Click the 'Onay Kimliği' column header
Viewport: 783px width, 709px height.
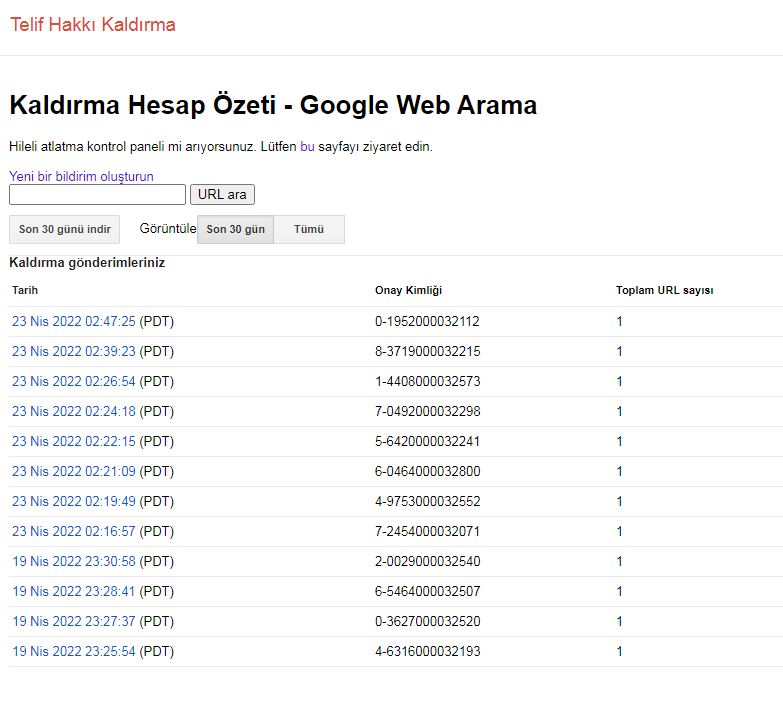408,290
